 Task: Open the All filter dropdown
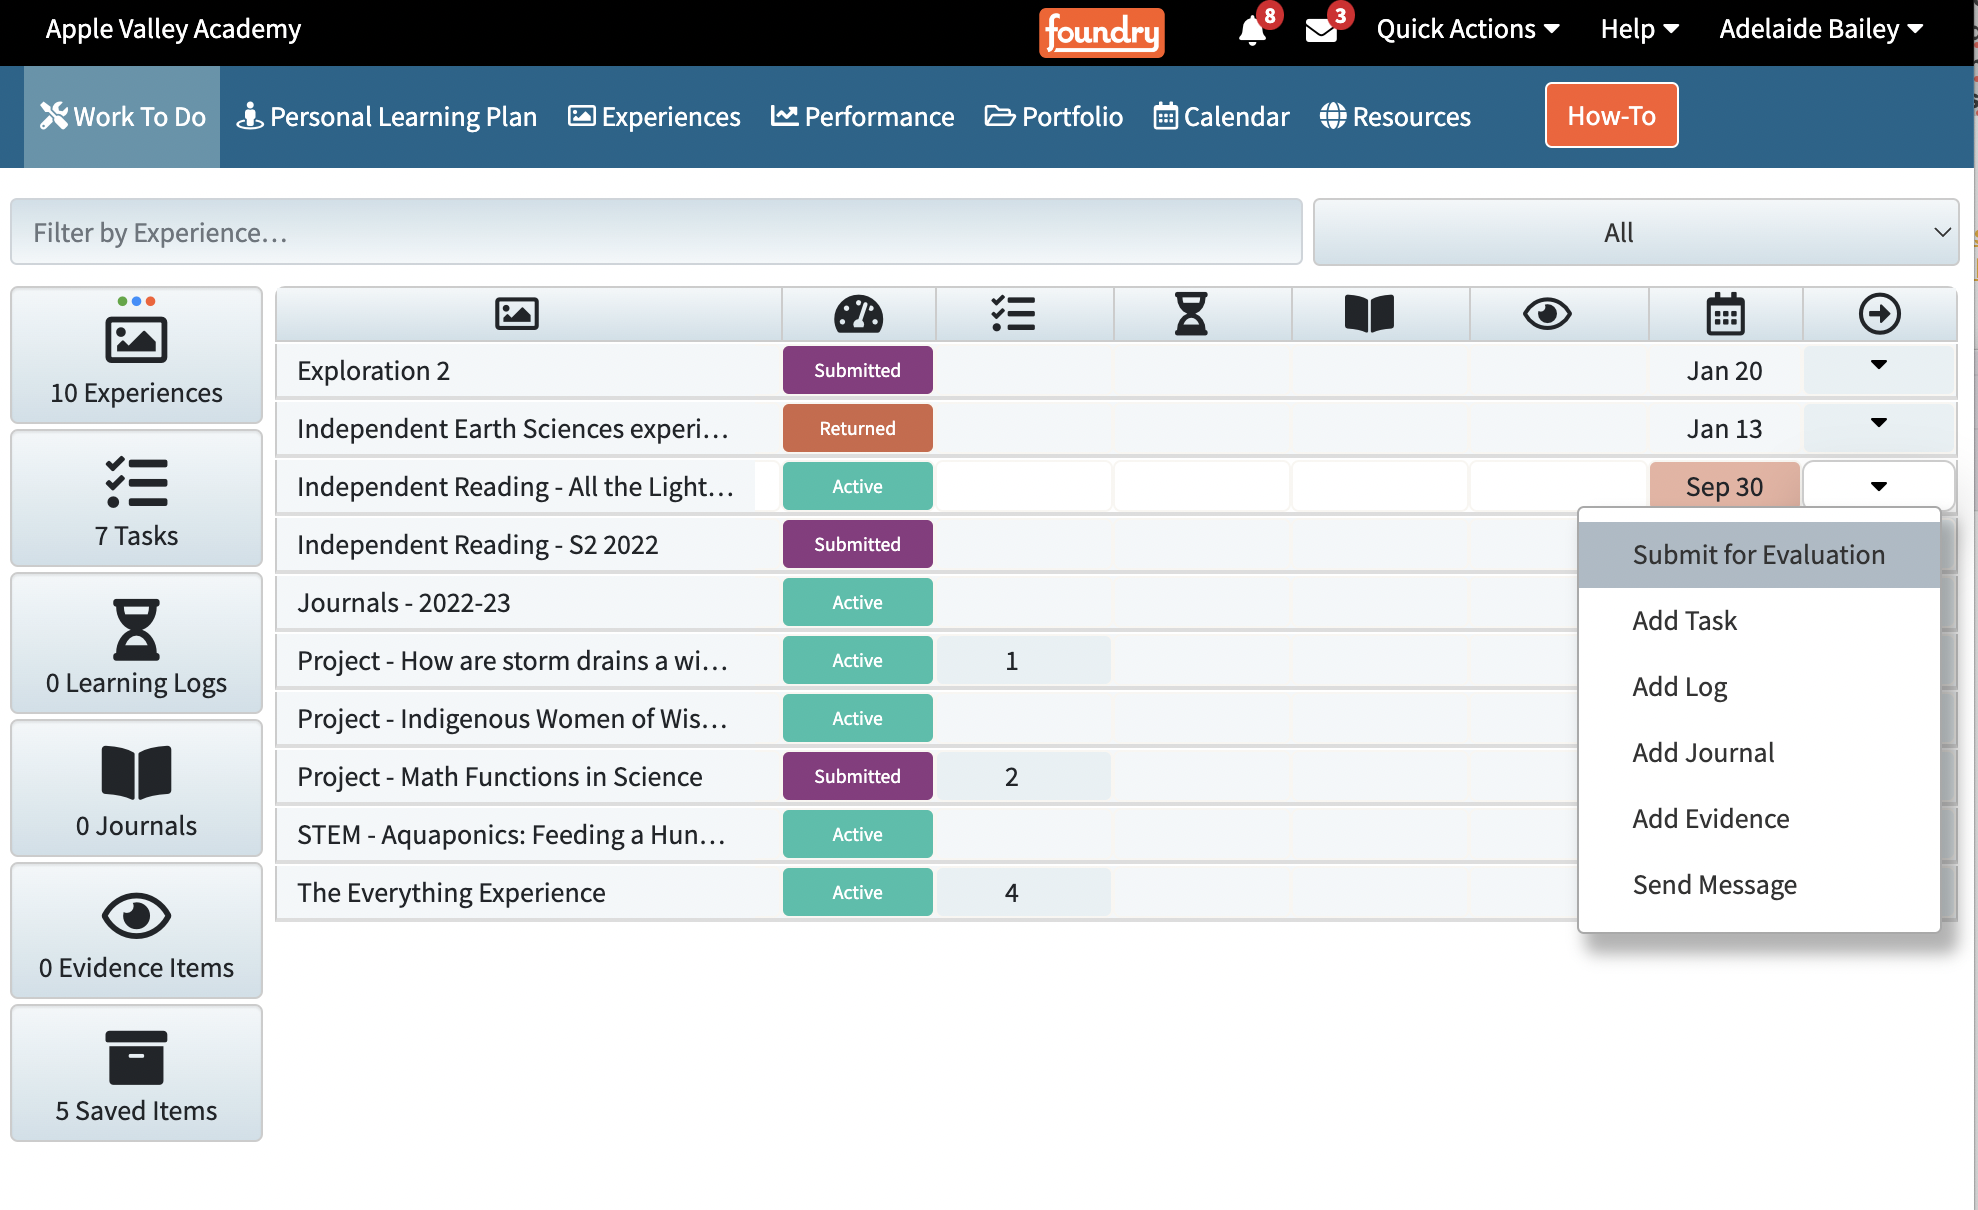1635,232
